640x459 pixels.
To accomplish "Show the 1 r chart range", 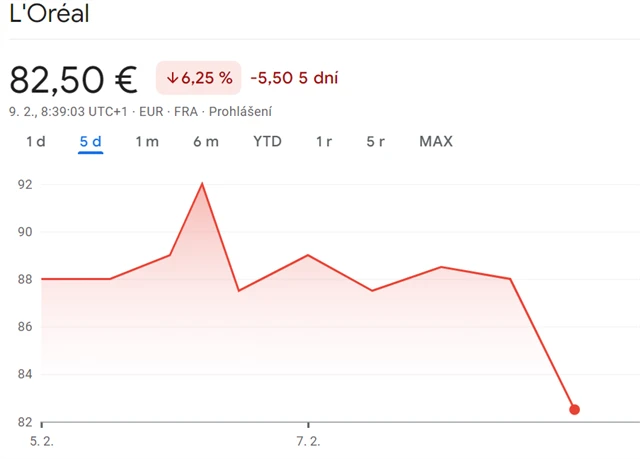I will [x=324, y=142].
